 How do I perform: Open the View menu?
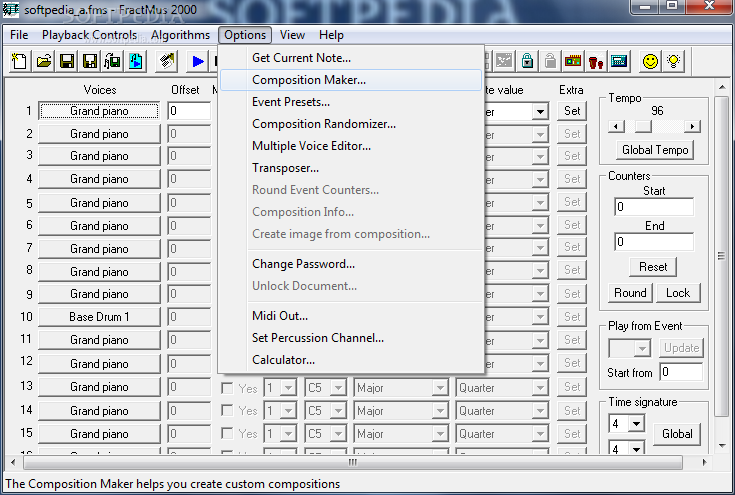[292, 35]
